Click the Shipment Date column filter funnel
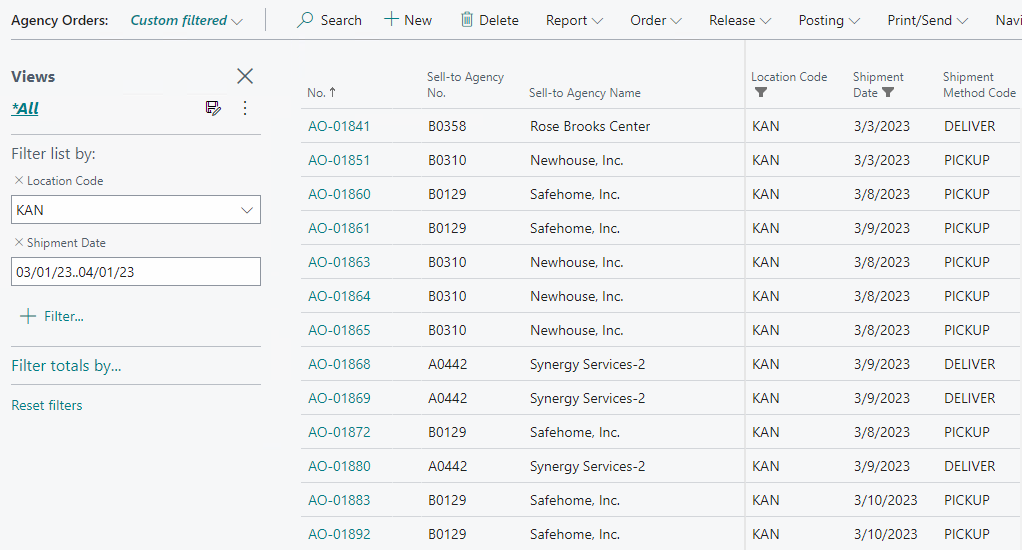Screen dimensions: 1022x550 tap(888, 93)
